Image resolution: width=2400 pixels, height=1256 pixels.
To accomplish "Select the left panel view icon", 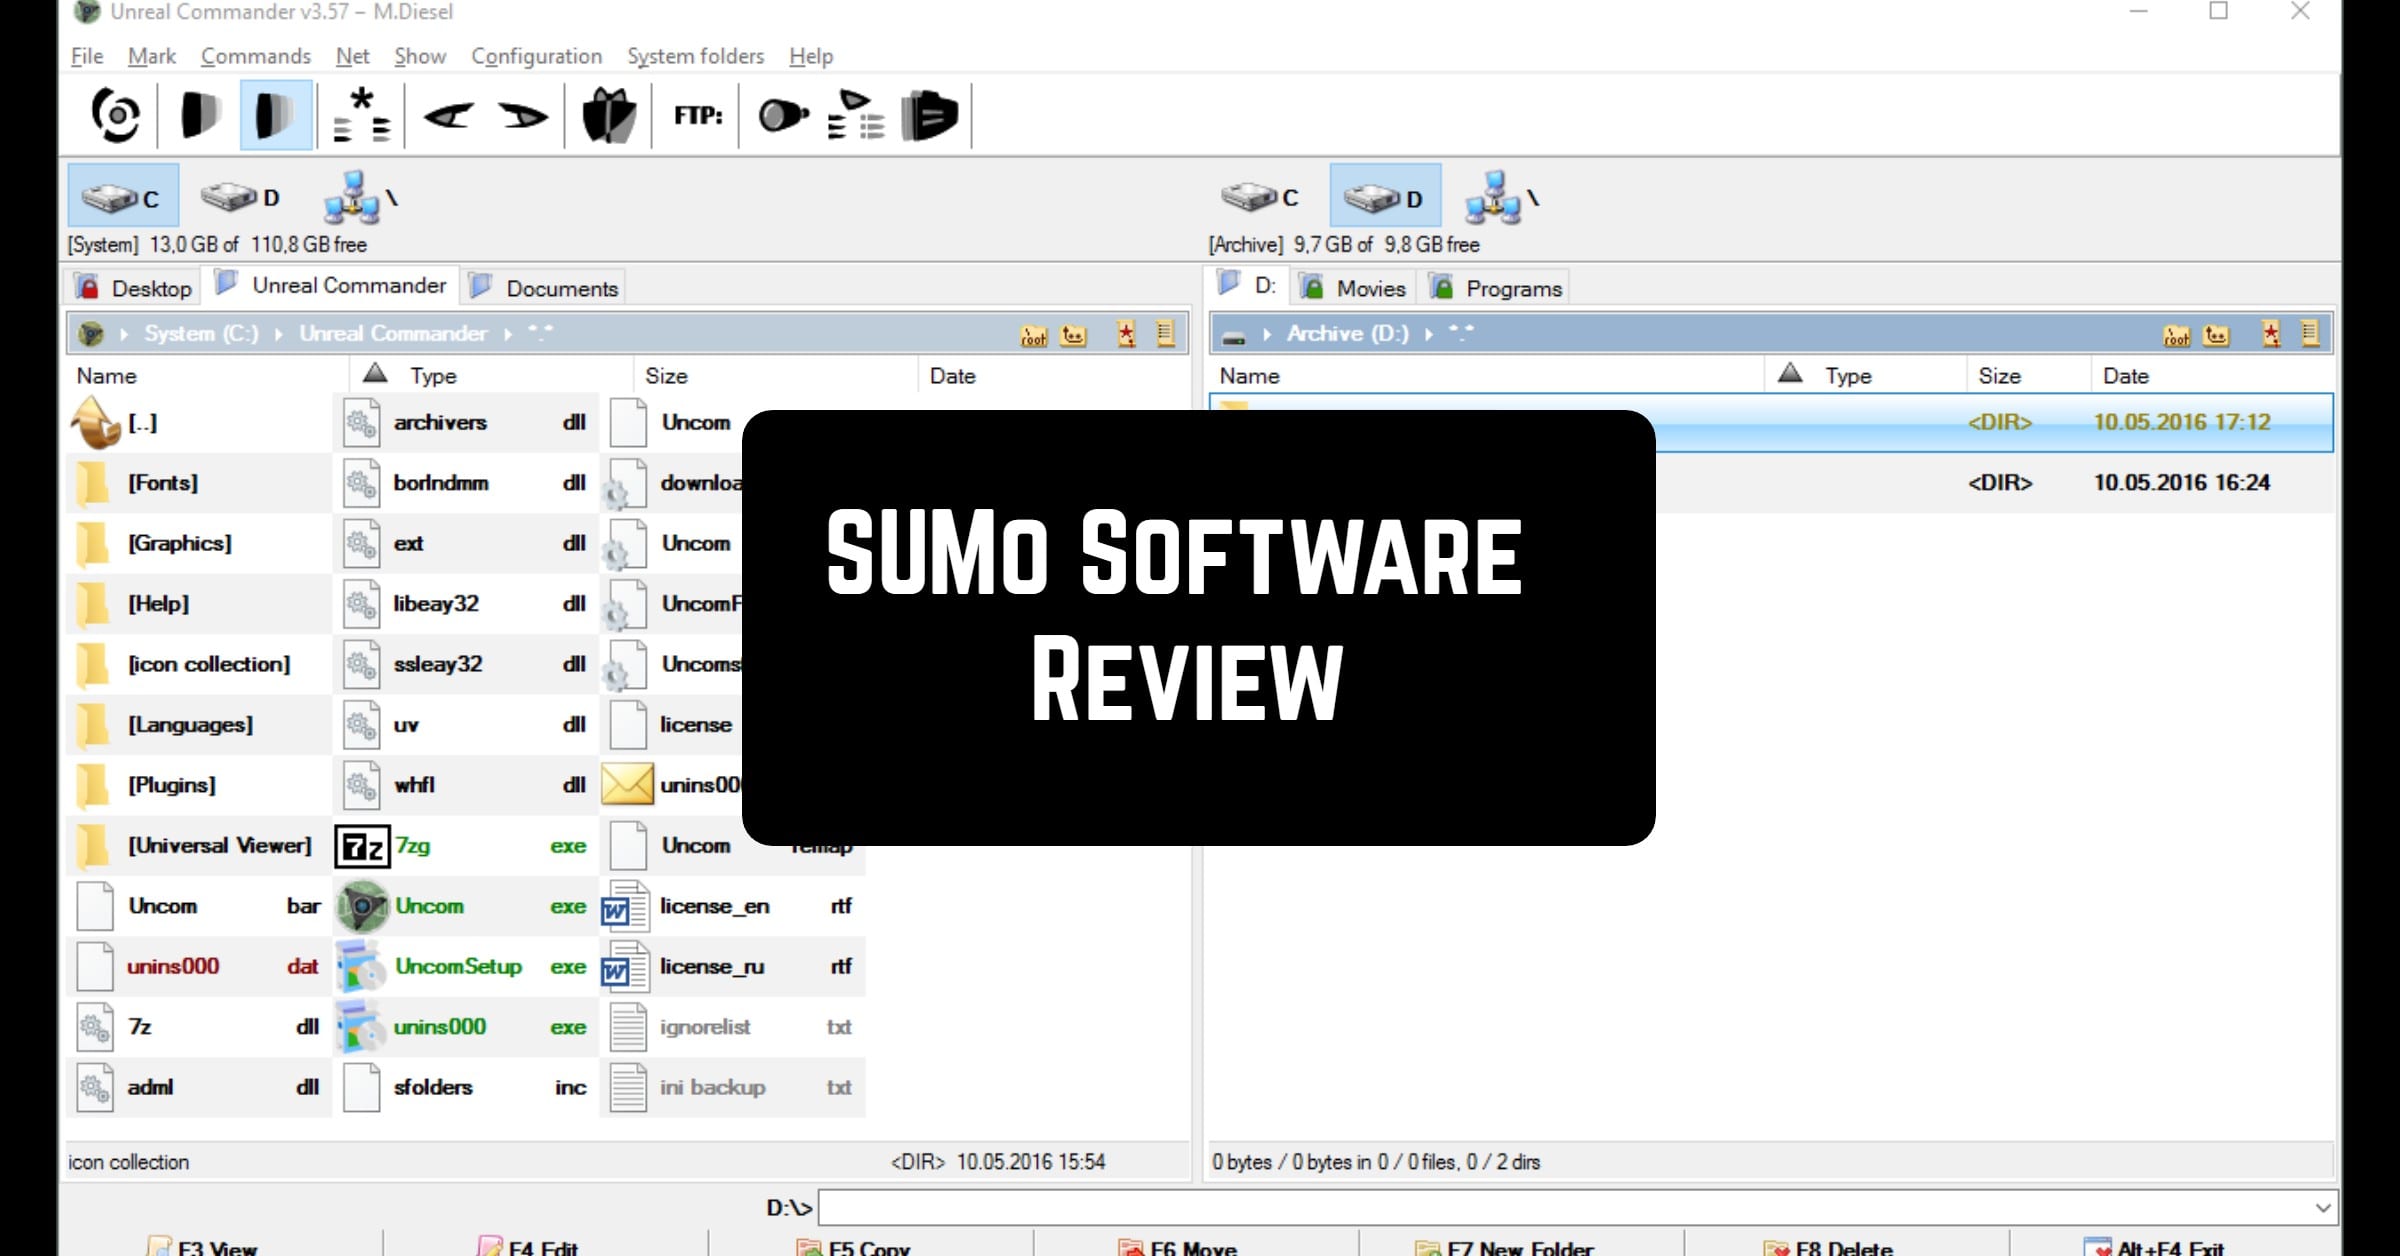I will pyautogui.click(x=198, y=114).
